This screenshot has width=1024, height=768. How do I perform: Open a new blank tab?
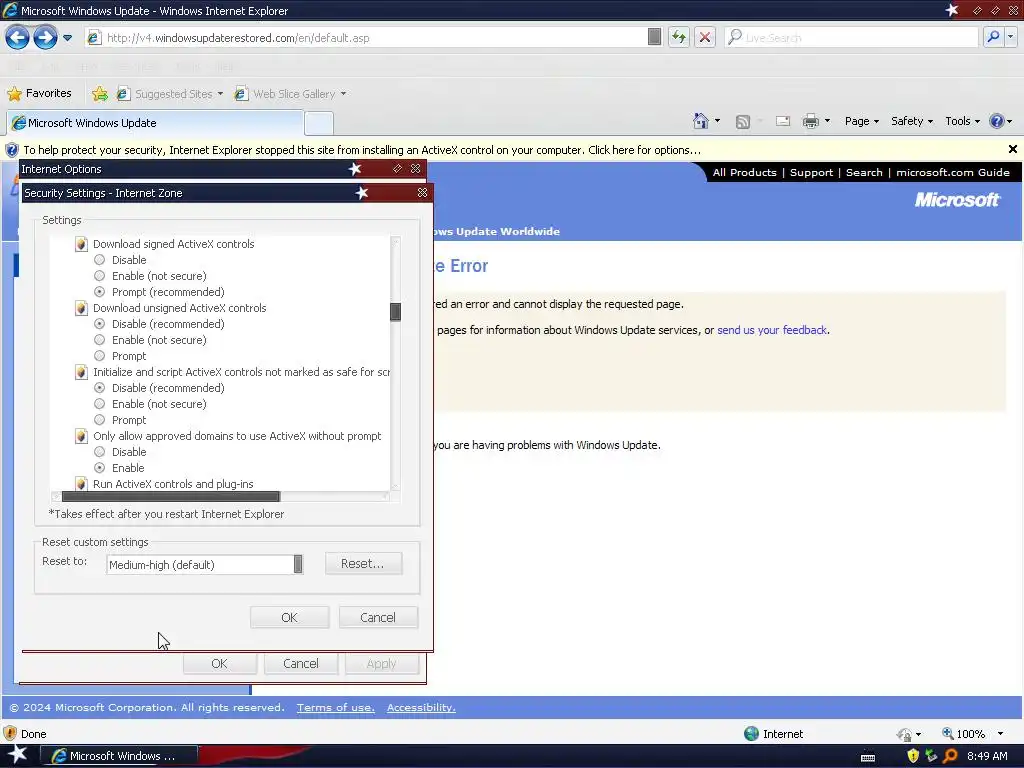coord(319,123)
